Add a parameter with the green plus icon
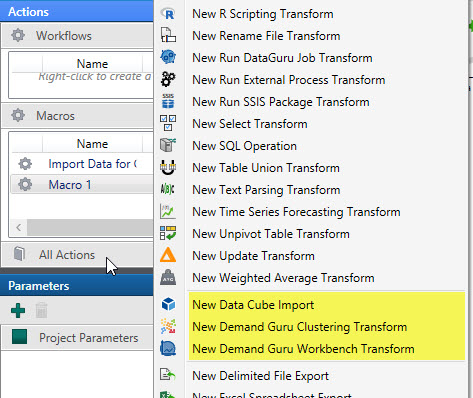 pyautogui.click(x=18, y=311)
